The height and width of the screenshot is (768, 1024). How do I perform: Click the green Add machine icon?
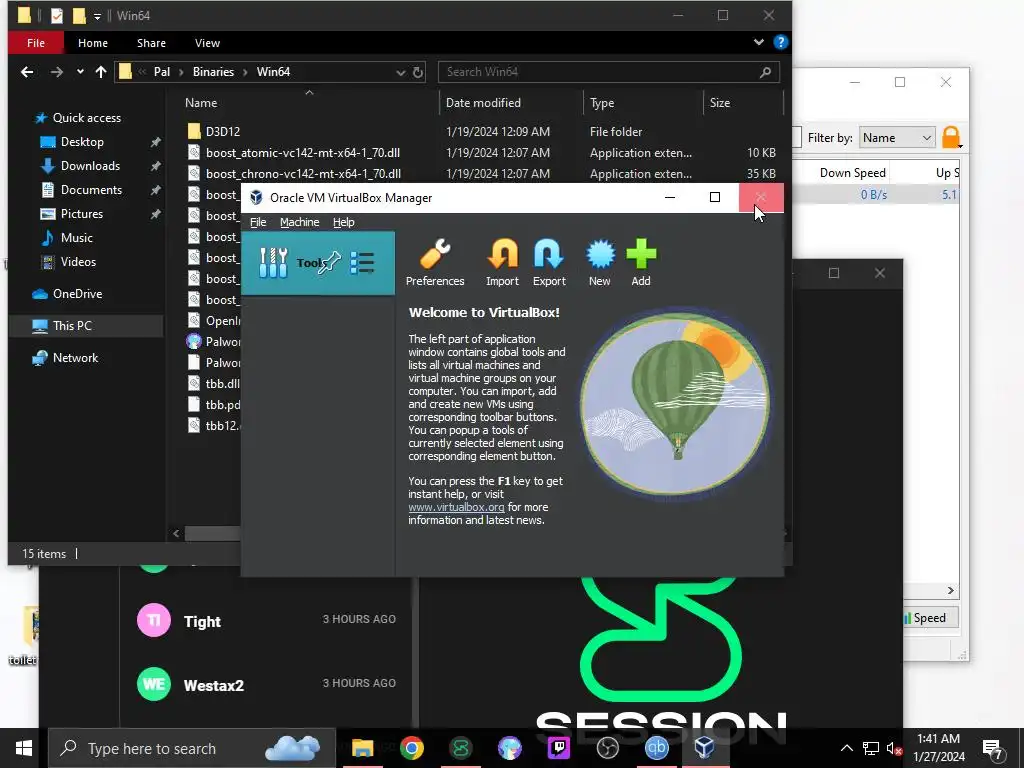[641, 263]
